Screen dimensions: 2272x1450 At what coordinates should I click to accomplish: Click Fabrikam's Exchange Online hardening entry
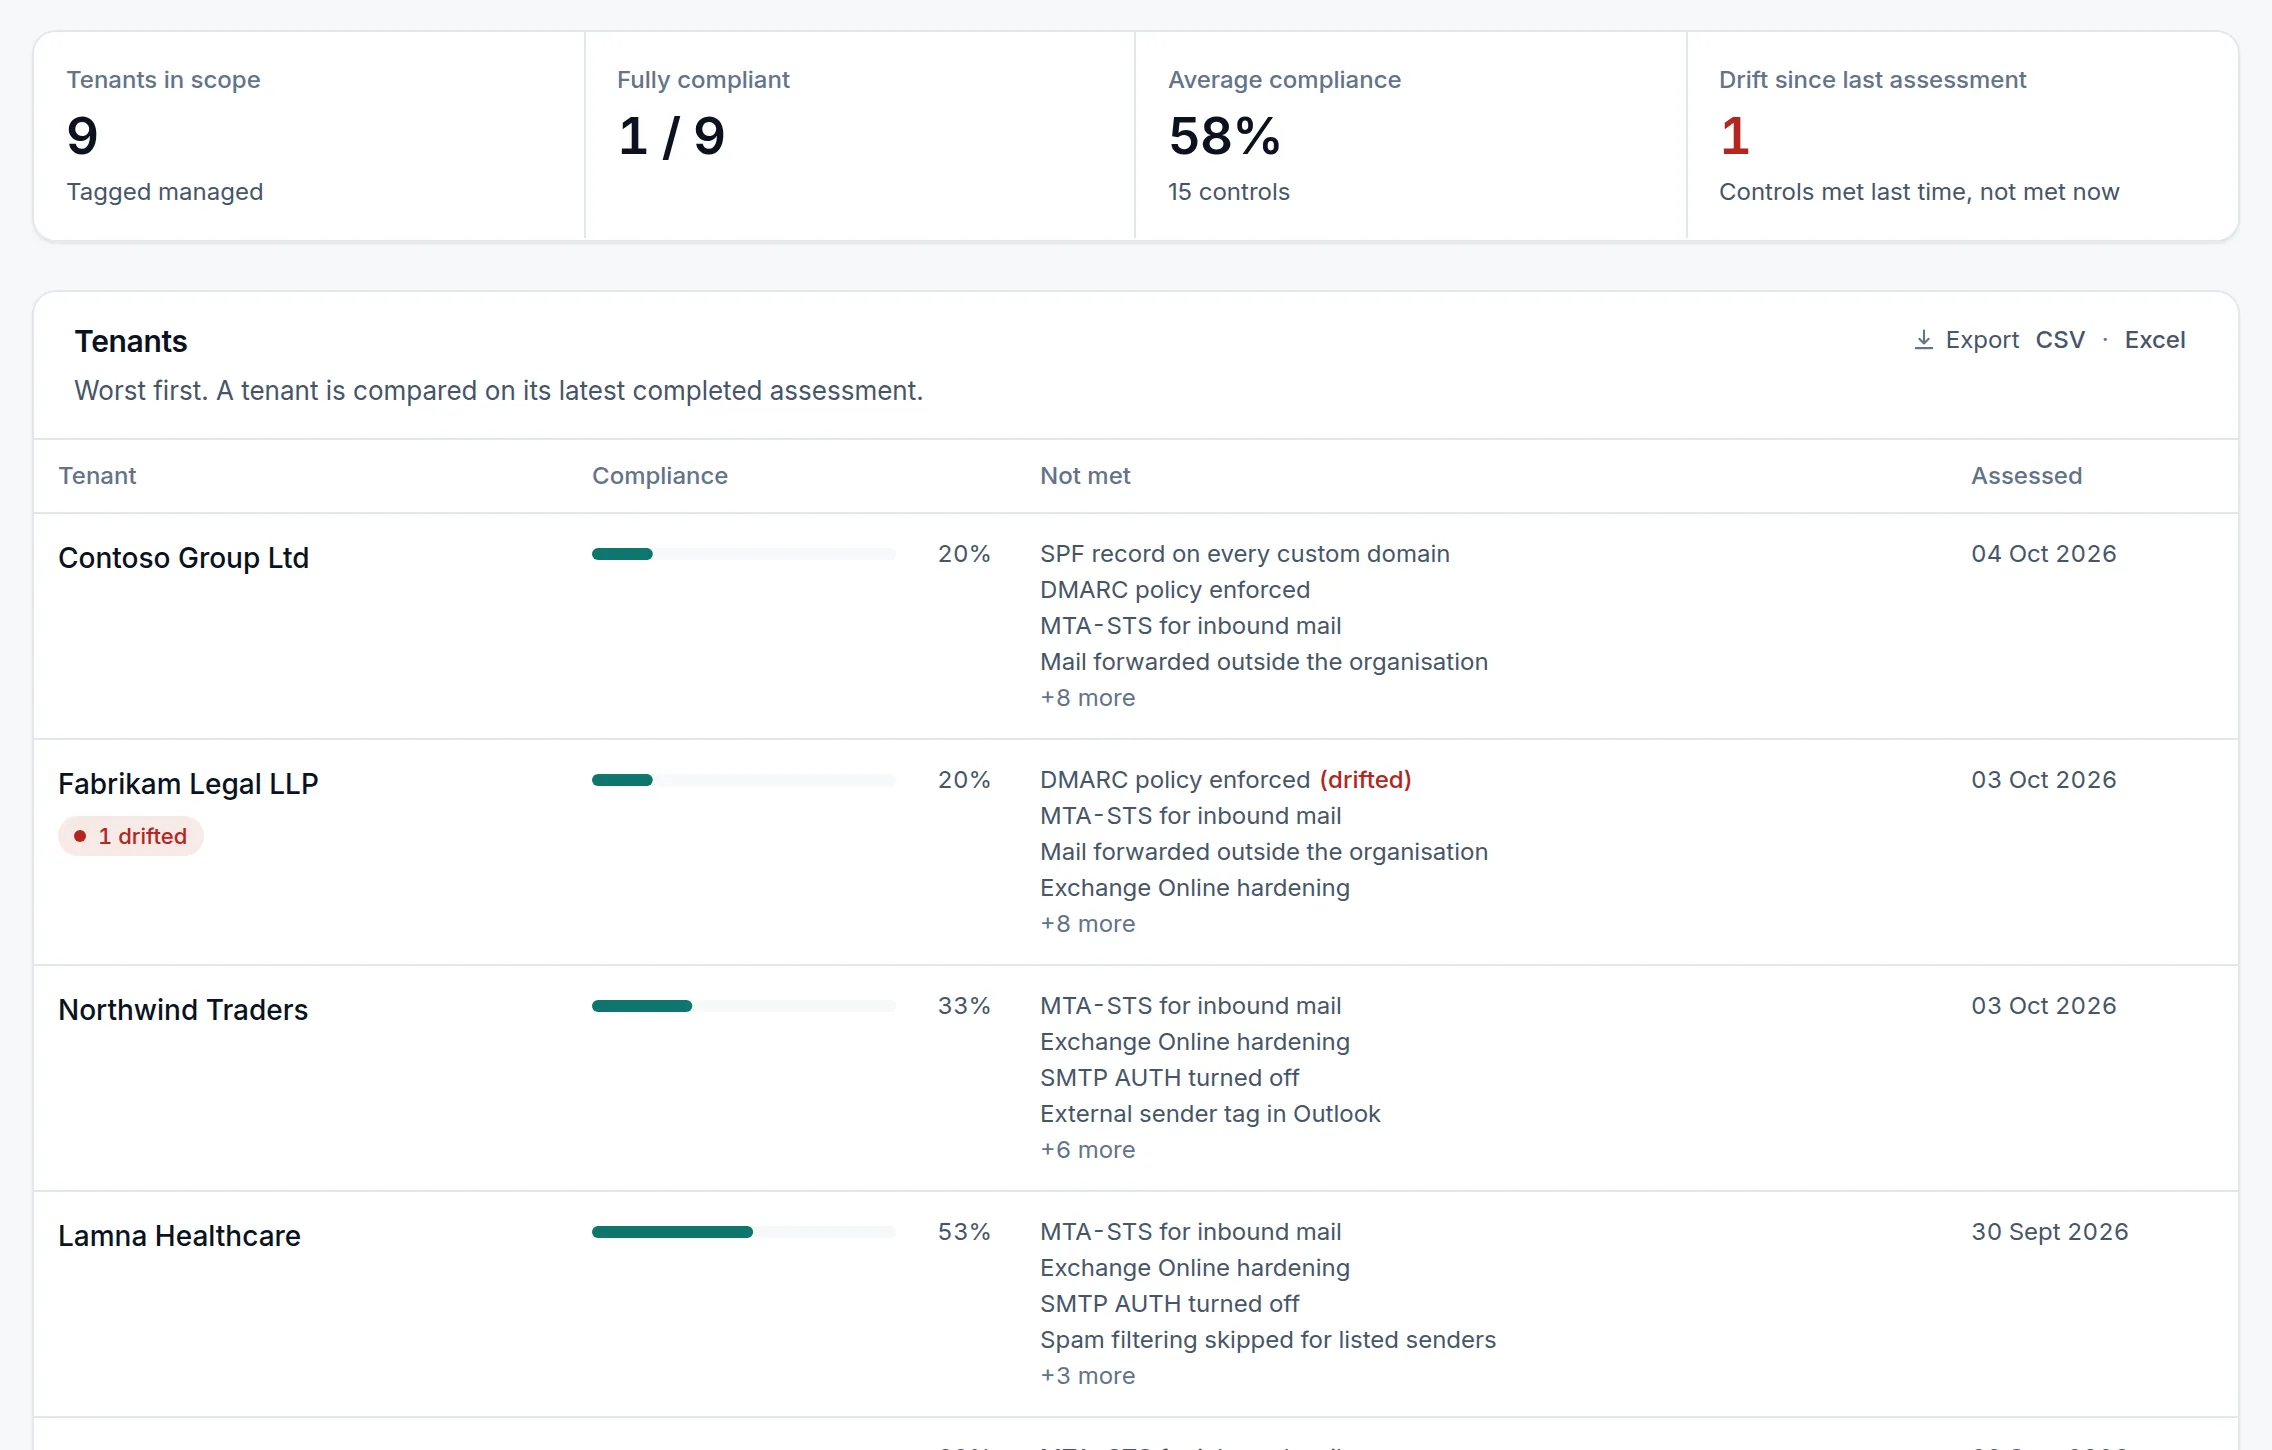[1195, 888]
